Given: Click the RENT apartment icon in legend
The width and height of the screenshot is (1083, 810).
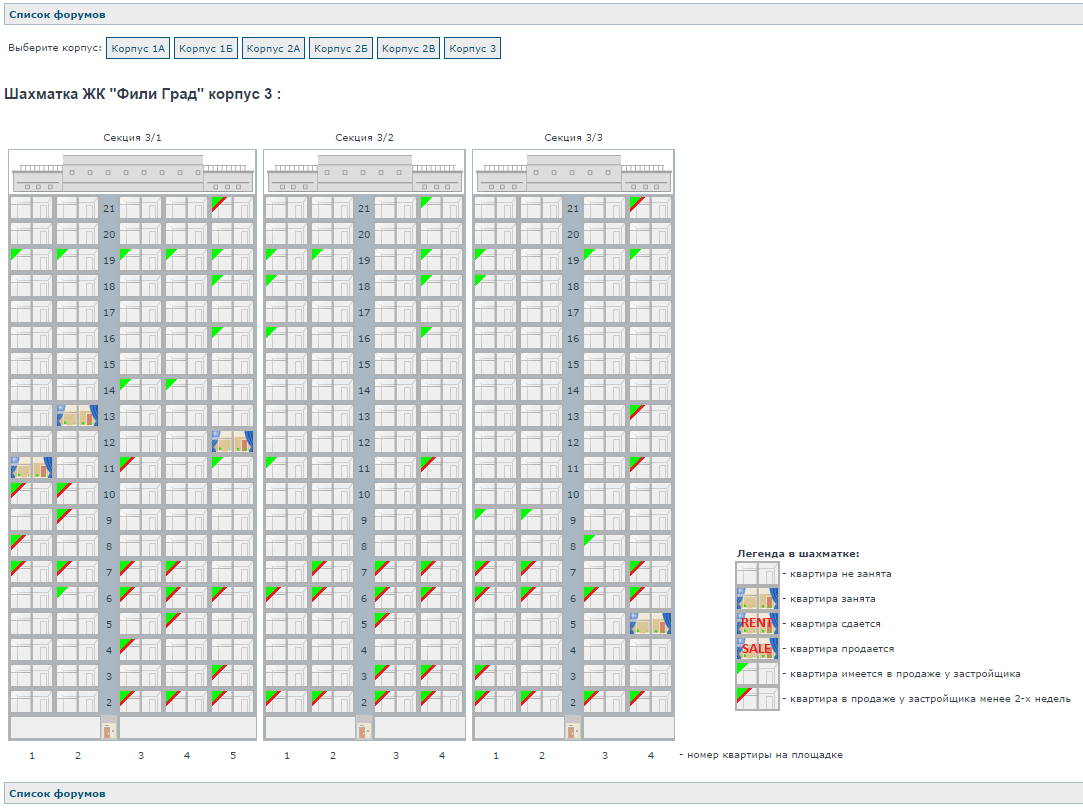Looking at the screenshot, I should point(757,623).
